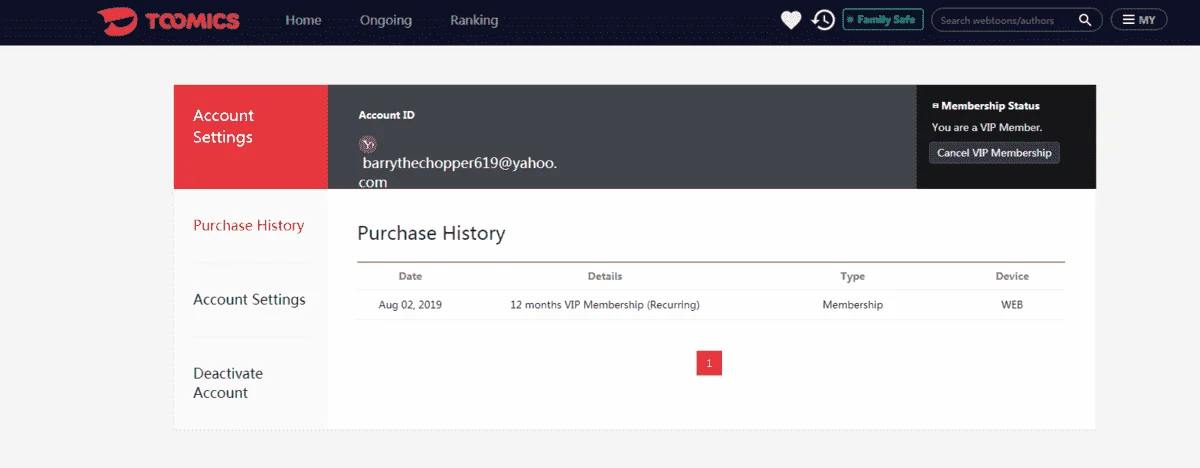The width and height of the screenshot is (1200, 468).
Task: Click the search magnifier icon
Action: coord(1085,20)
